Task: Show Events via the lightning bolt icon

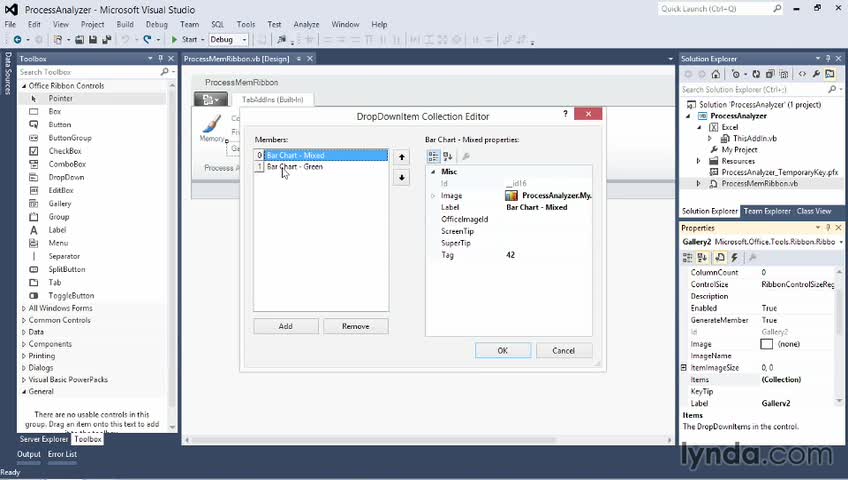Action: (x=734, y=258)
